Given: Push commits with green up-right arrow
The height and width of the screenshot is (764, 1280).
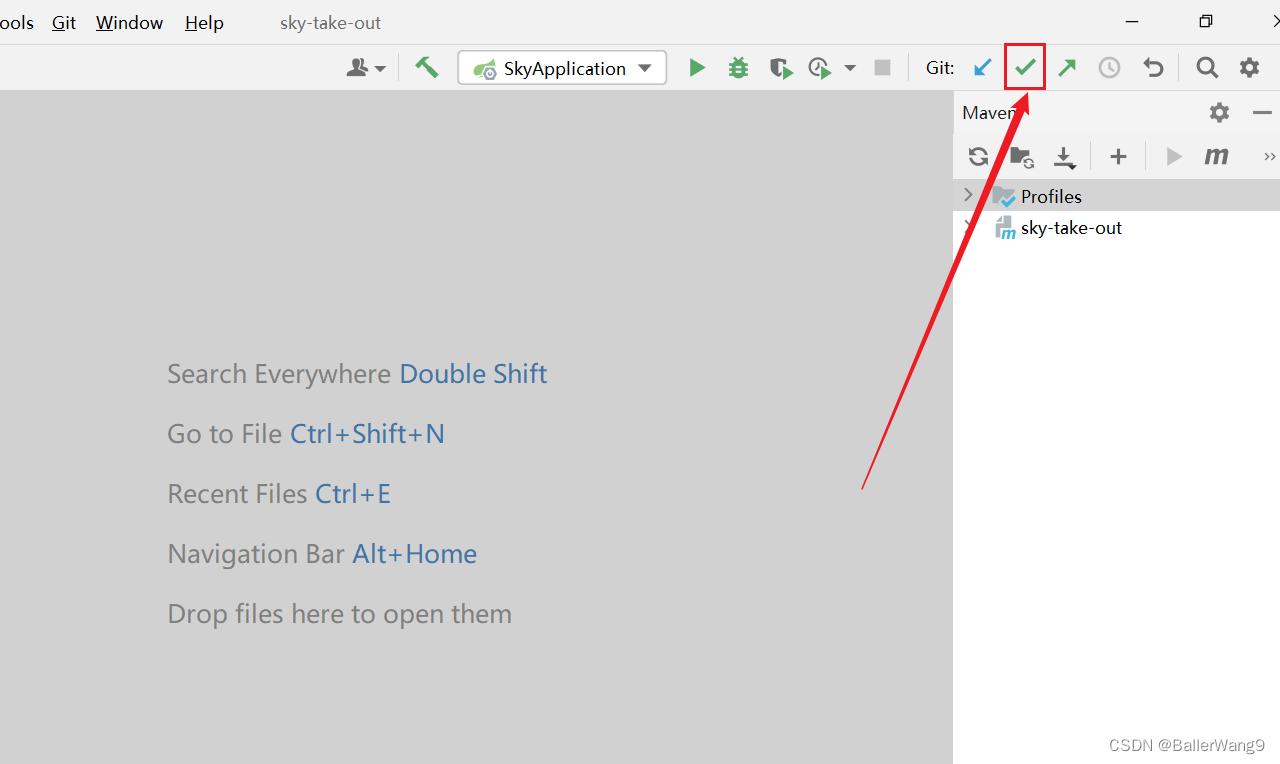Looking at the screenshot, I should pyautogui.click(x=1067, y=68).
